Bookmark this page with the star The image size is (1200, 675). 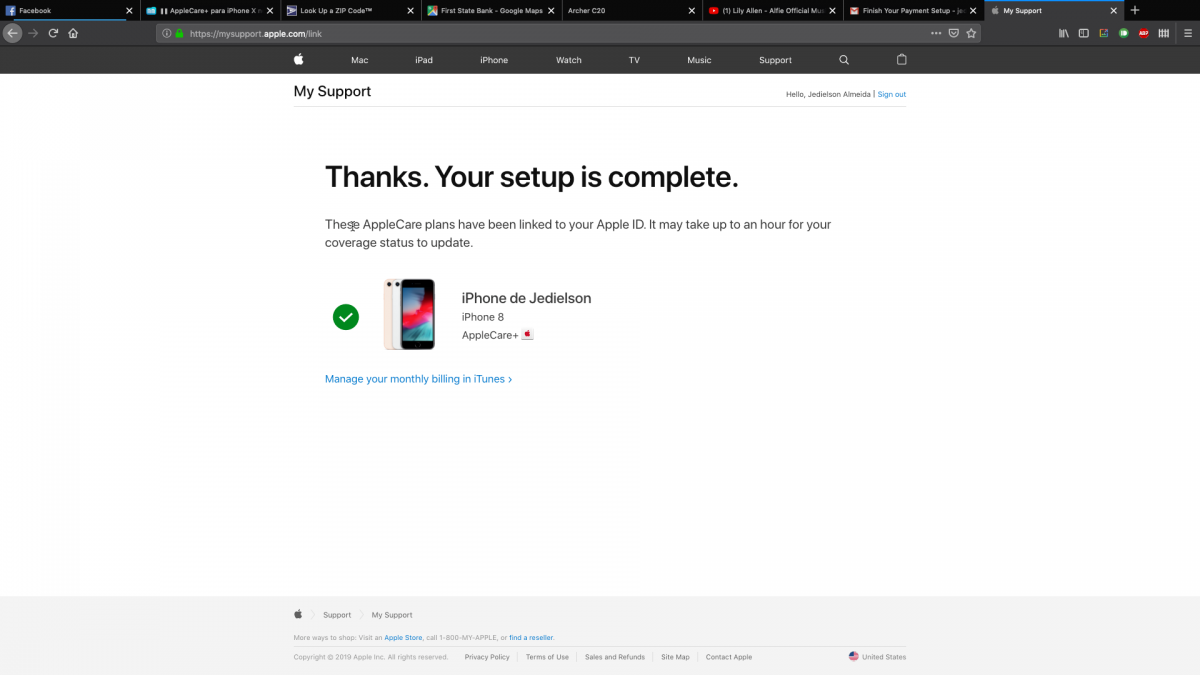(971, 33)
